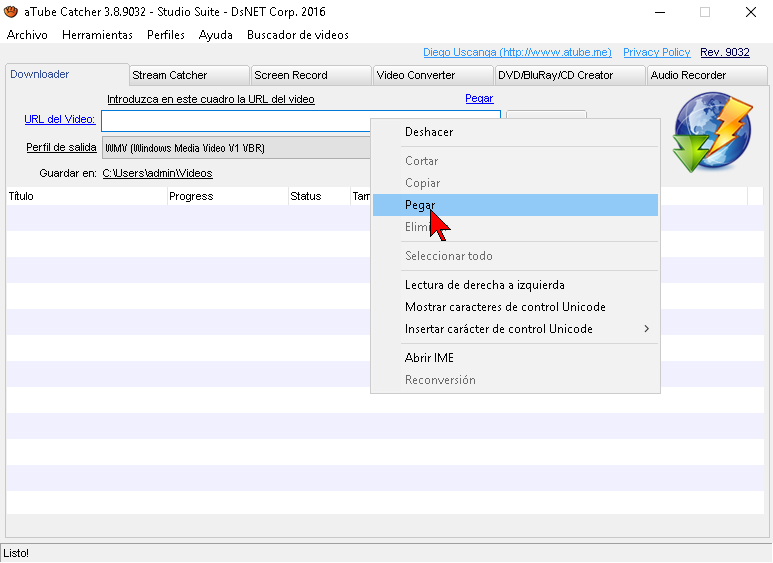Choose Pegar in the context menu

click(x=515, y=205)
